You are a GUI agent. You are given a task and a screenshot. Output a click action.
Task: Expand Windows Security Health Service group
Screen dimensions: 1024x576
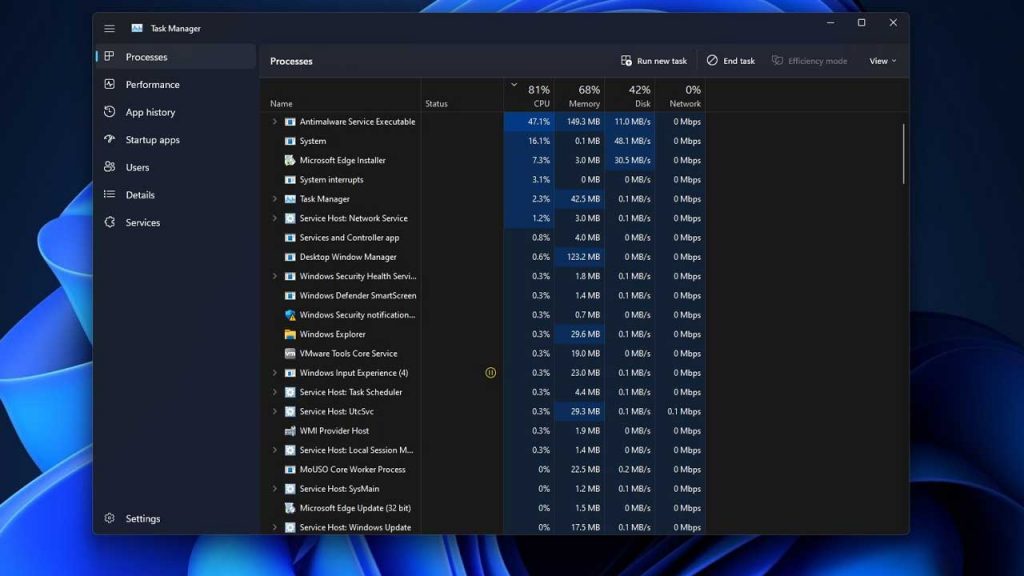click(x=274, y=276)
